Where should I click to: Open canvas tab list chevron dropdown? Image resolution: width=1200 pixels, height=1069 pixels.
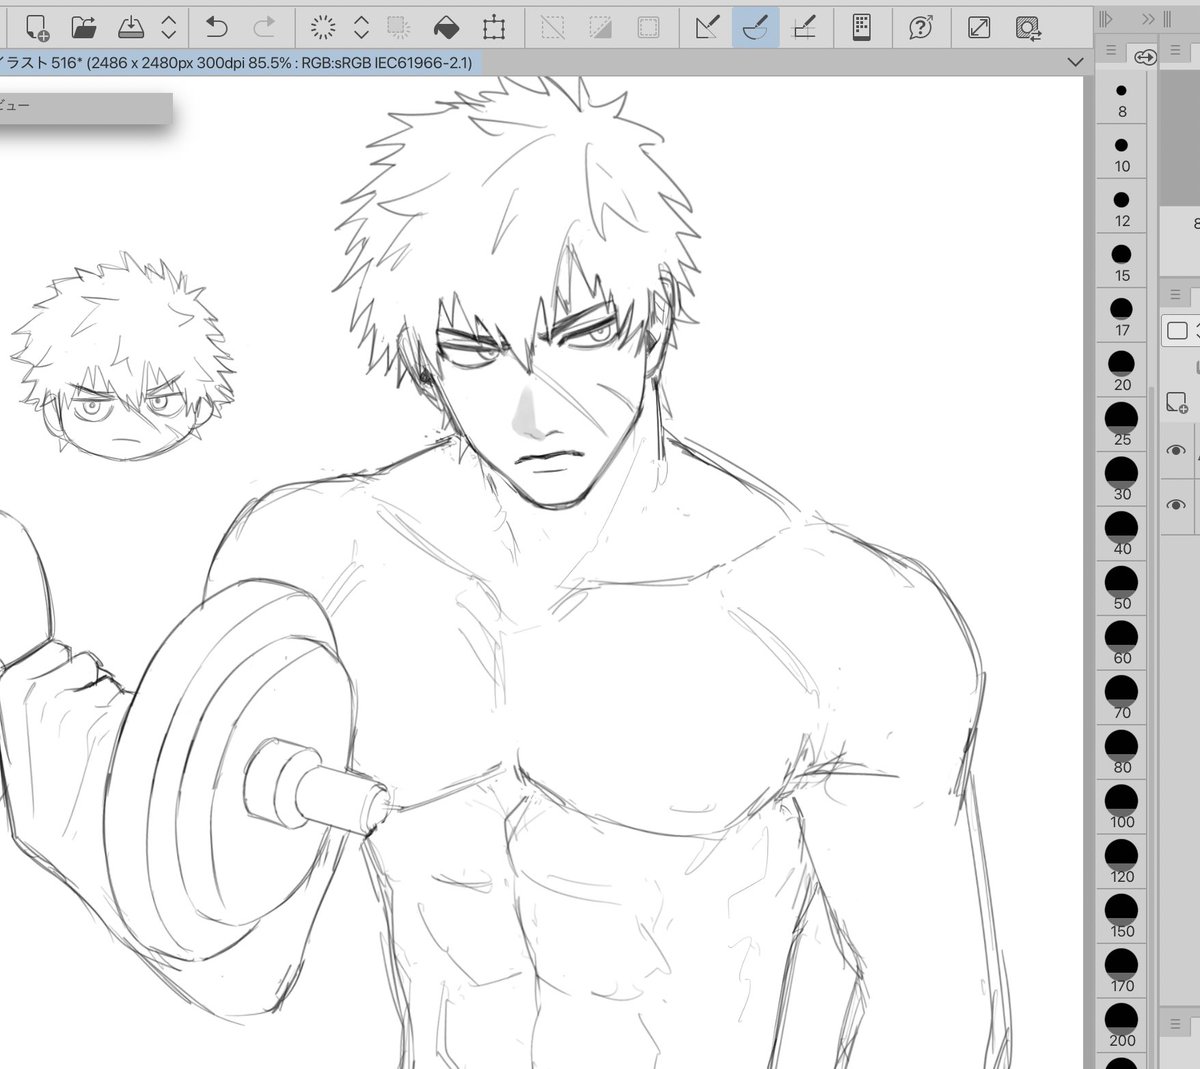[x=1076, y=62]
